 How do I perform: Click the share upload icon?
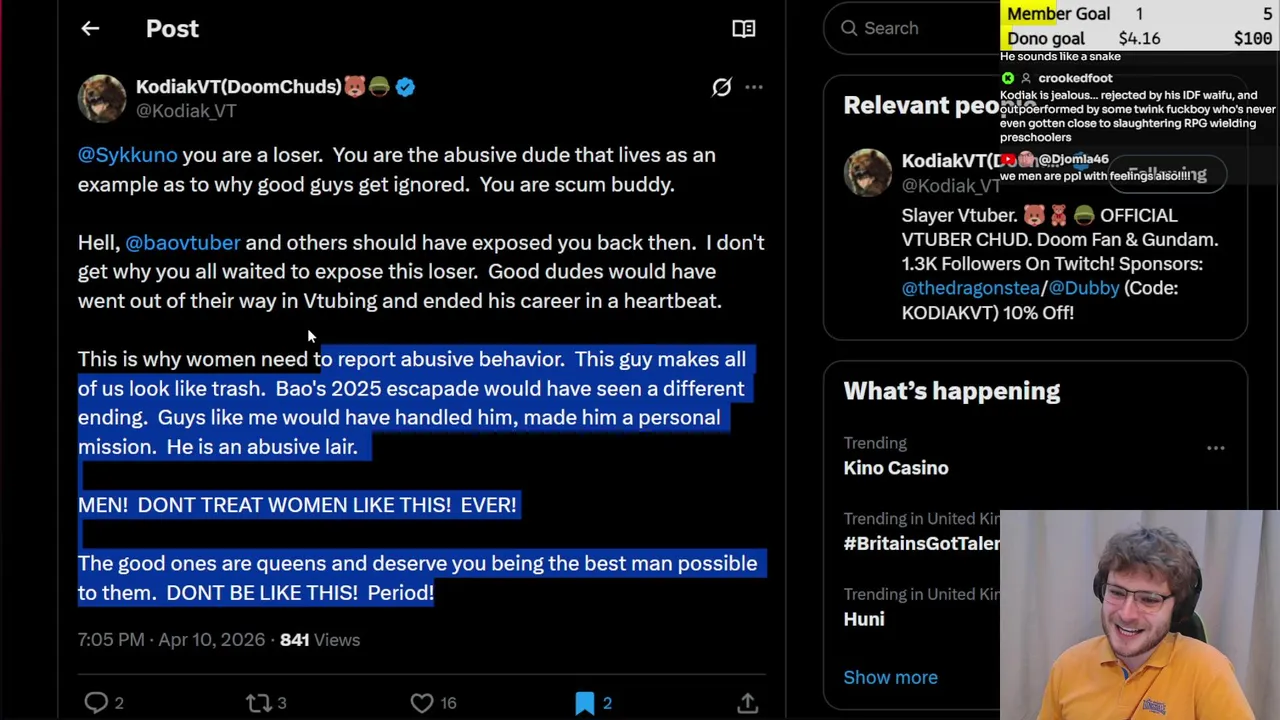pos(747,703)
